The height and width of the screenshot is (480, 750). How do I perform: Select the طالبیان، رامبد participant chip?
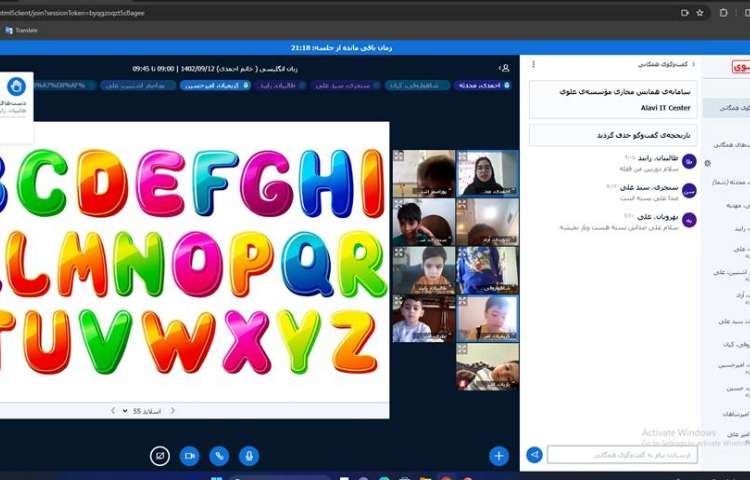coord(281,86)
